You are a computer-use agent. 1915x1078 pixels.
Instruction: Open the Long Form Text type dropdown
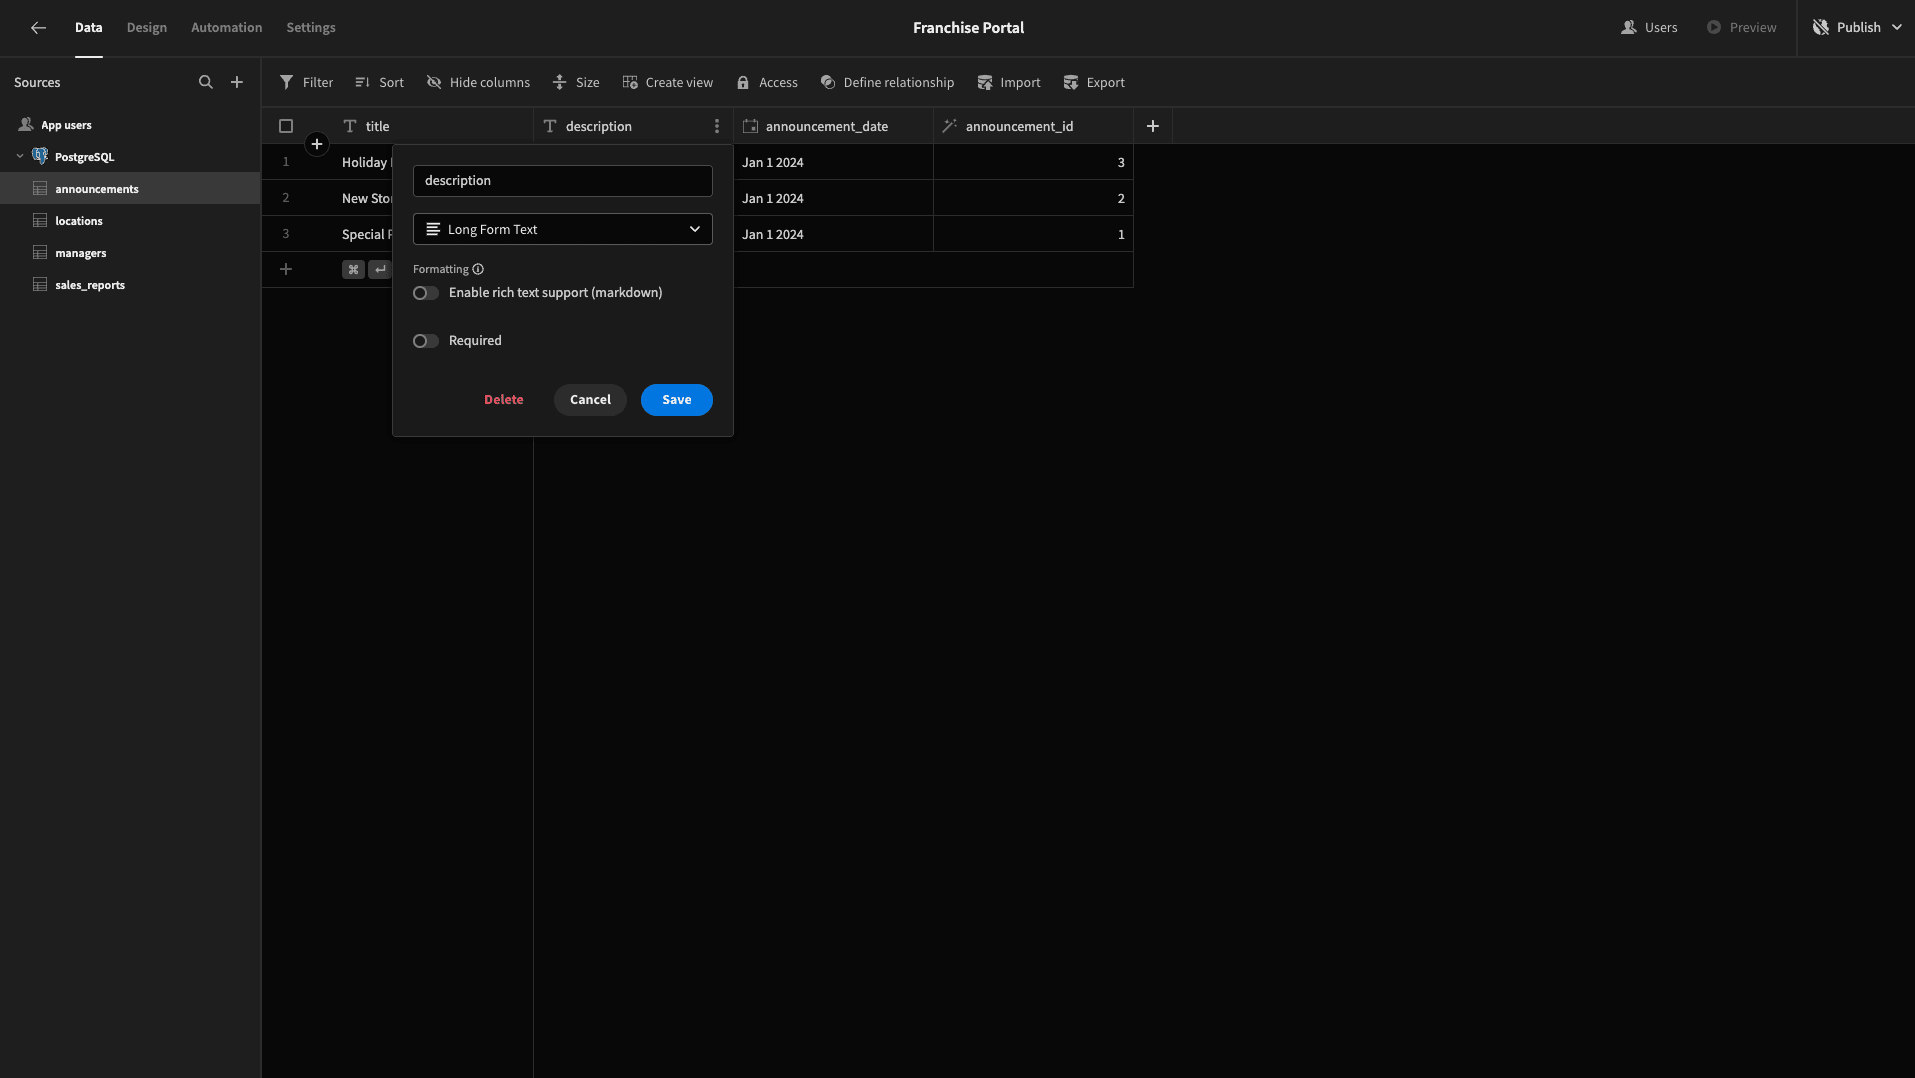[x=563, y=229]
